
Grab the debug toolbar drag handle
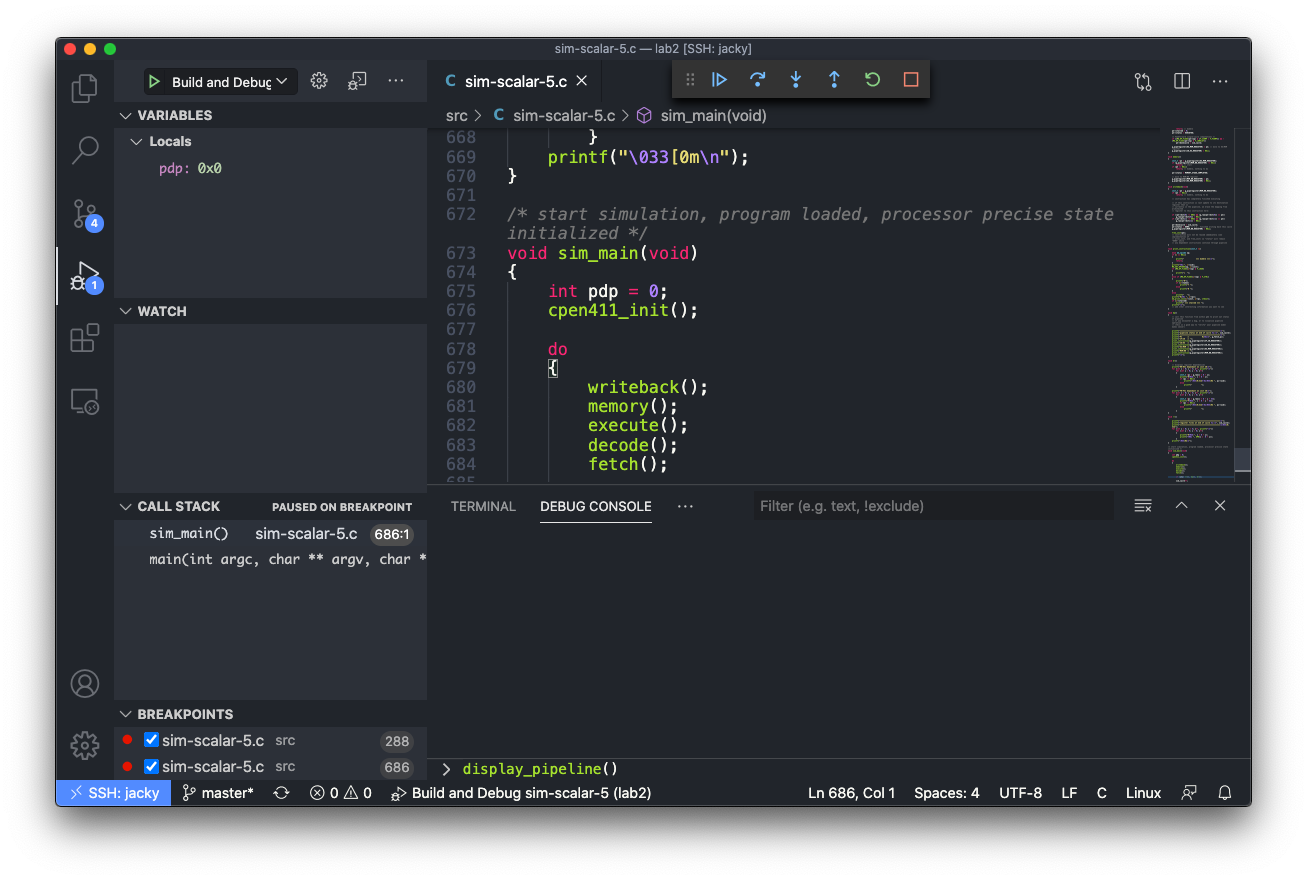click(x=689, y=79)
